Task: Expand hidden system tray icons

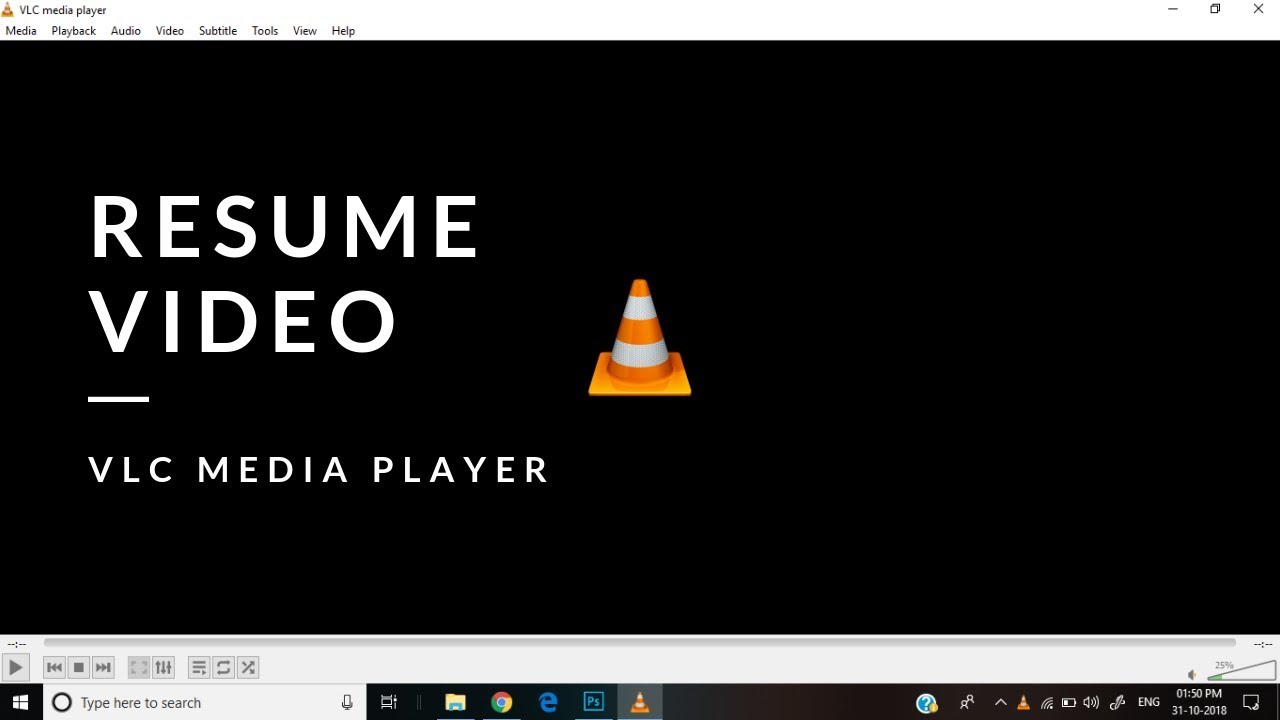Action: (x=1000, y=703)
